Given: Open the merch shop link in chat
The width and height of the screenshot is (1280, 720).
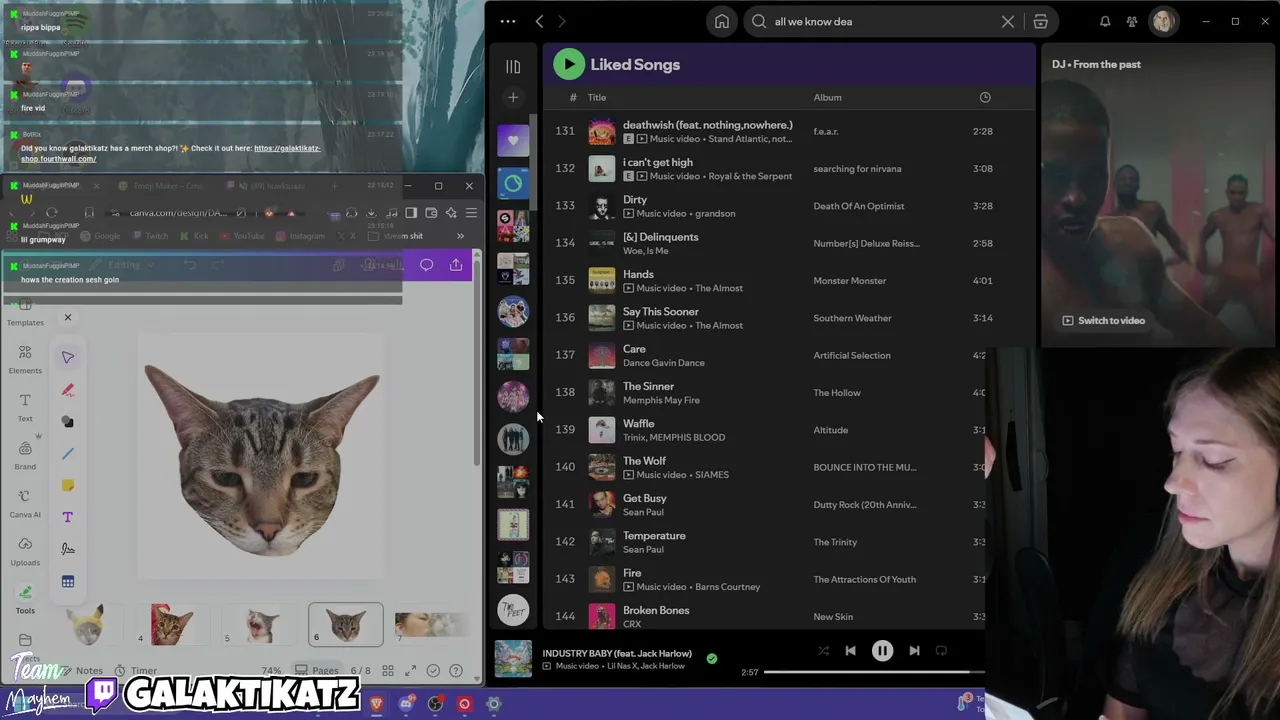Looking at the screenshot, I should click(x=170, y=154).
